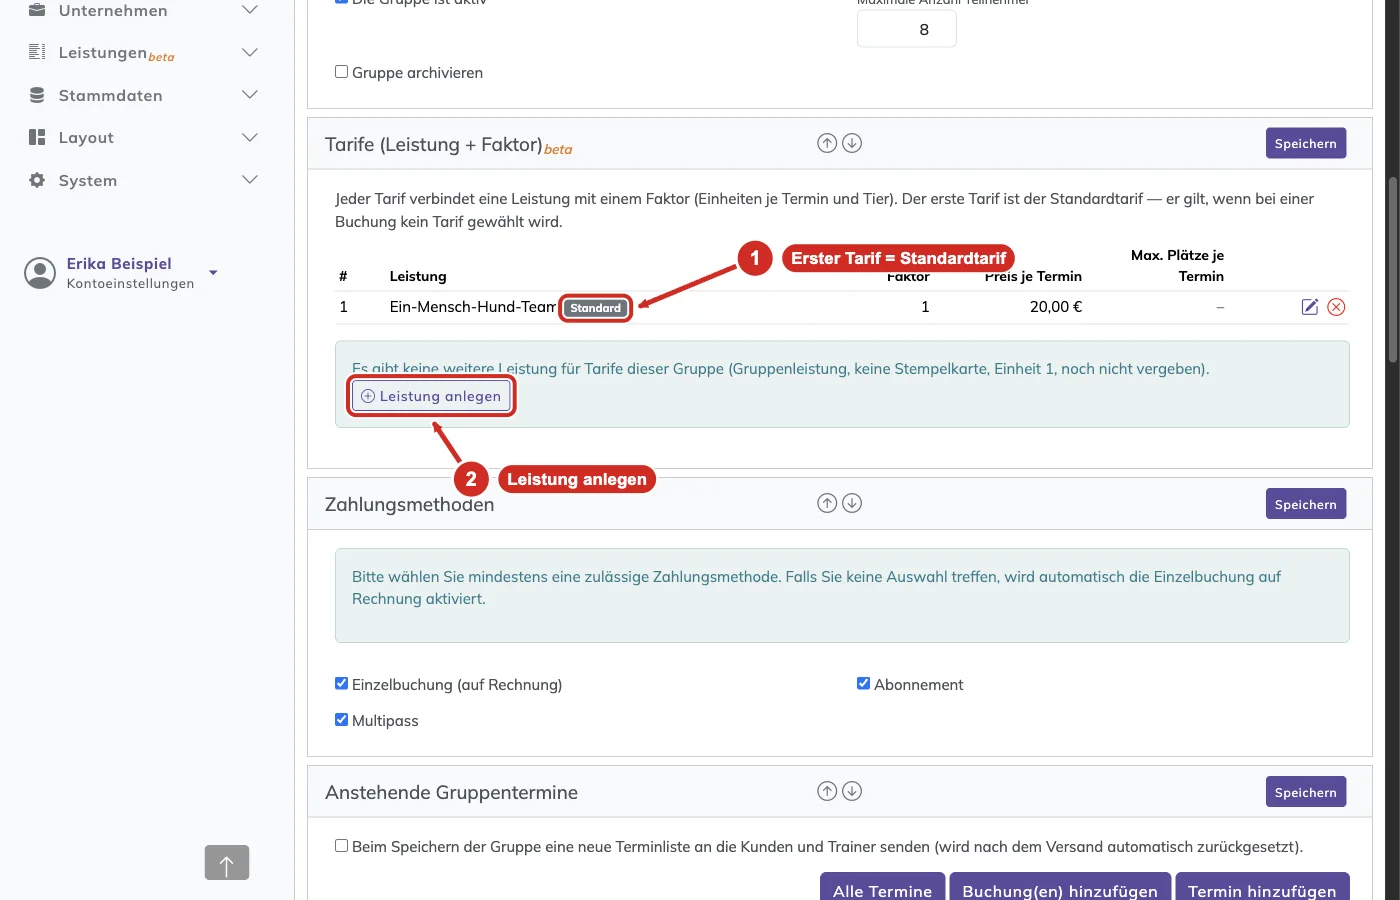Click the scroll-to-top arrow button
This screenshot has height=900, width=1400.
click(227, 863)
